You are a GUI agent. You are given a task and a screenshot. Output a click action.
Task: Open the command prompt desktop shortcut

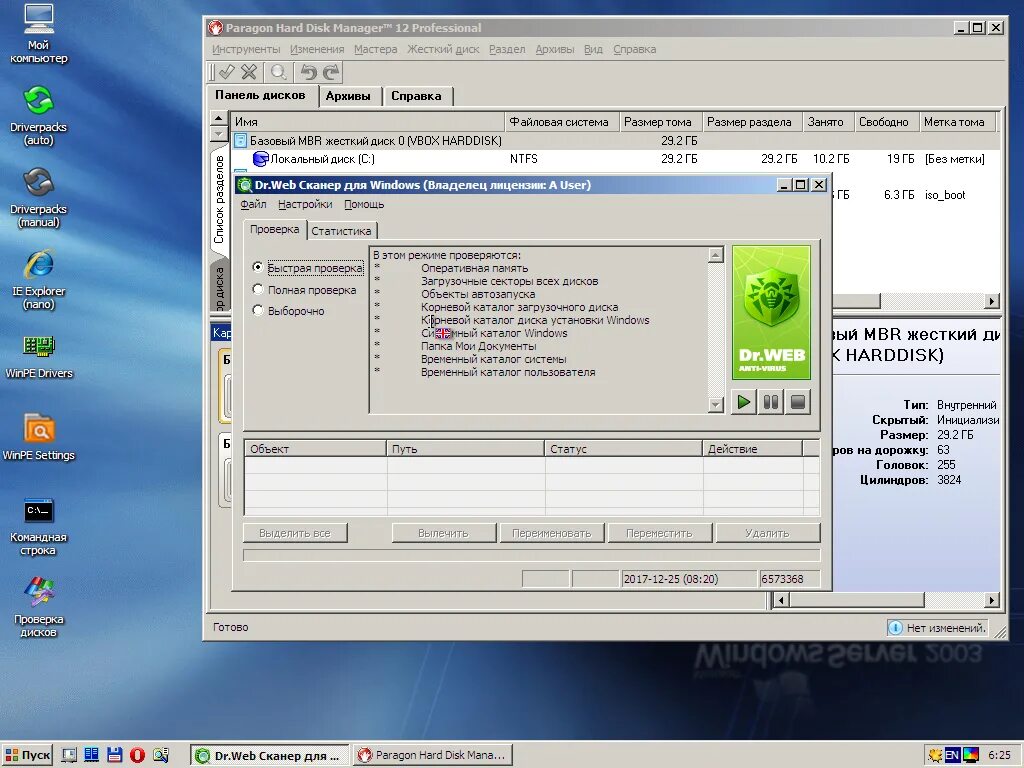click(39, 526)
